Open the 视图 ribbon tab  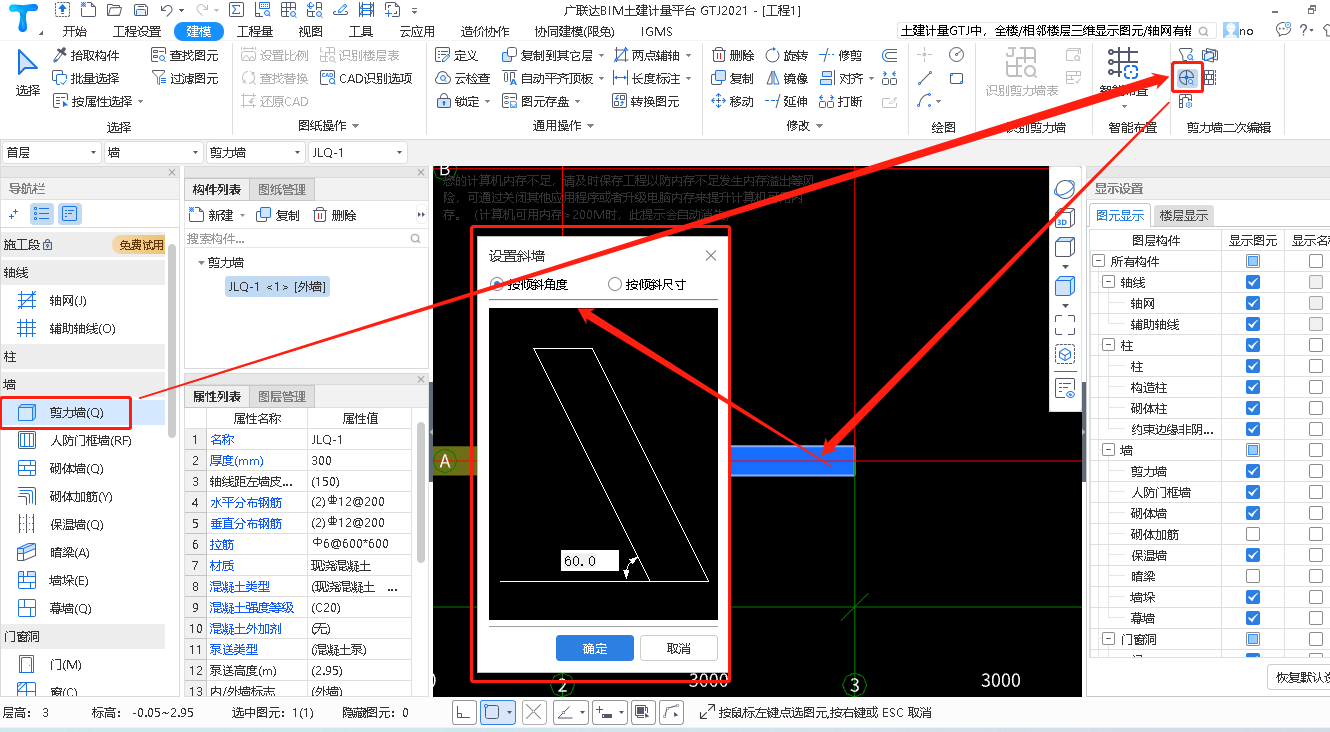tap(311, 31)
